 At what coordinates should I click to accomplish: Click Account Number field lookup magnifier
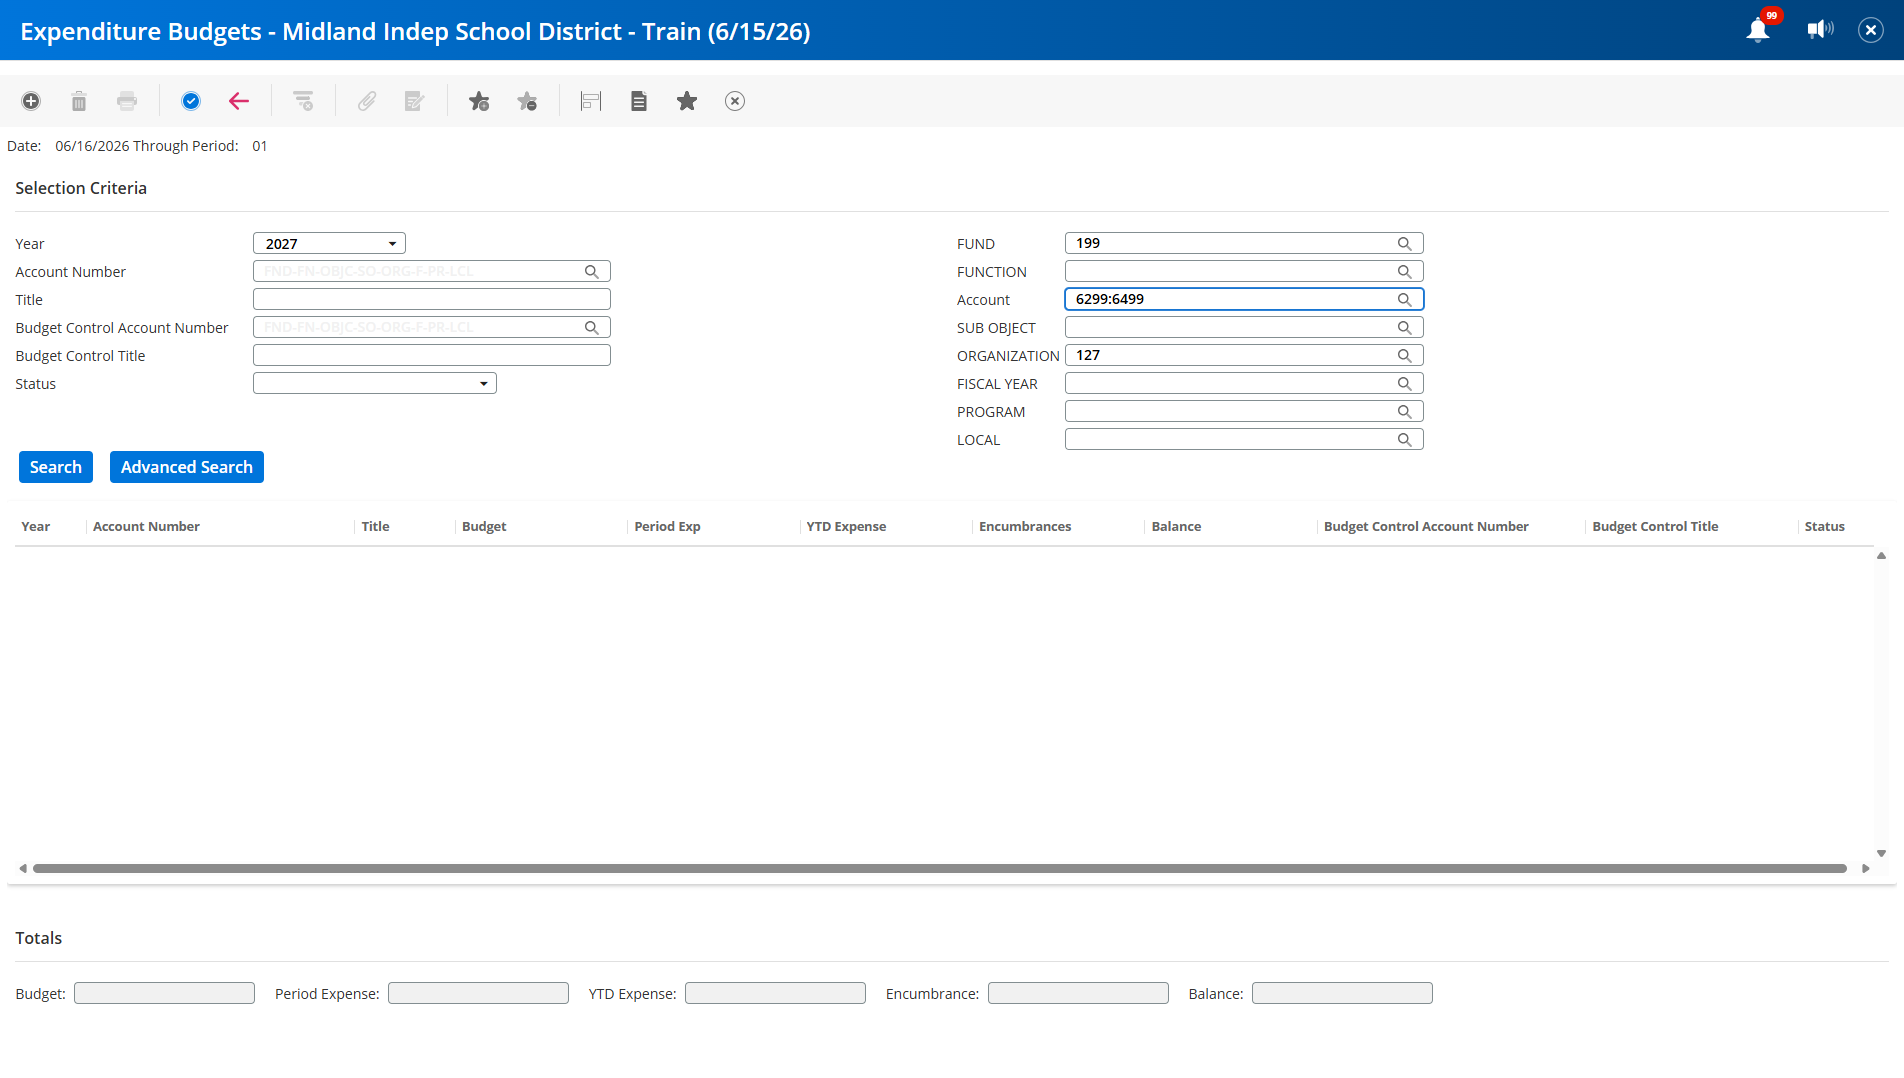[x=592, y=272]
